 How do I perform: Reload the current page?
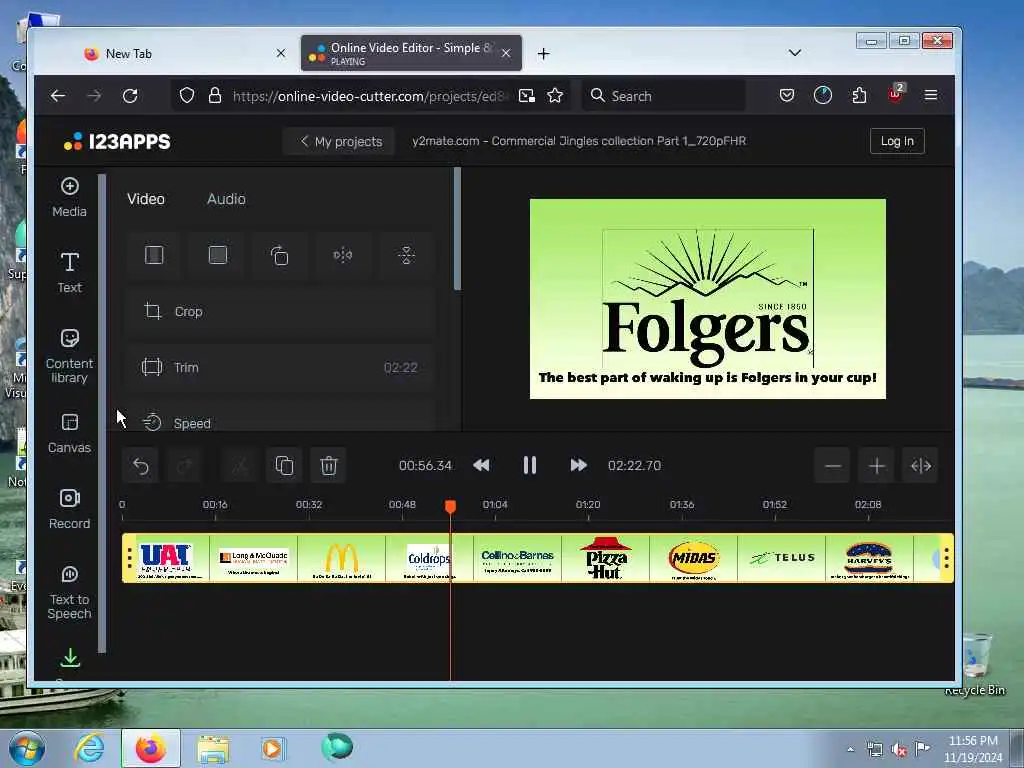(x=130, y=96)
